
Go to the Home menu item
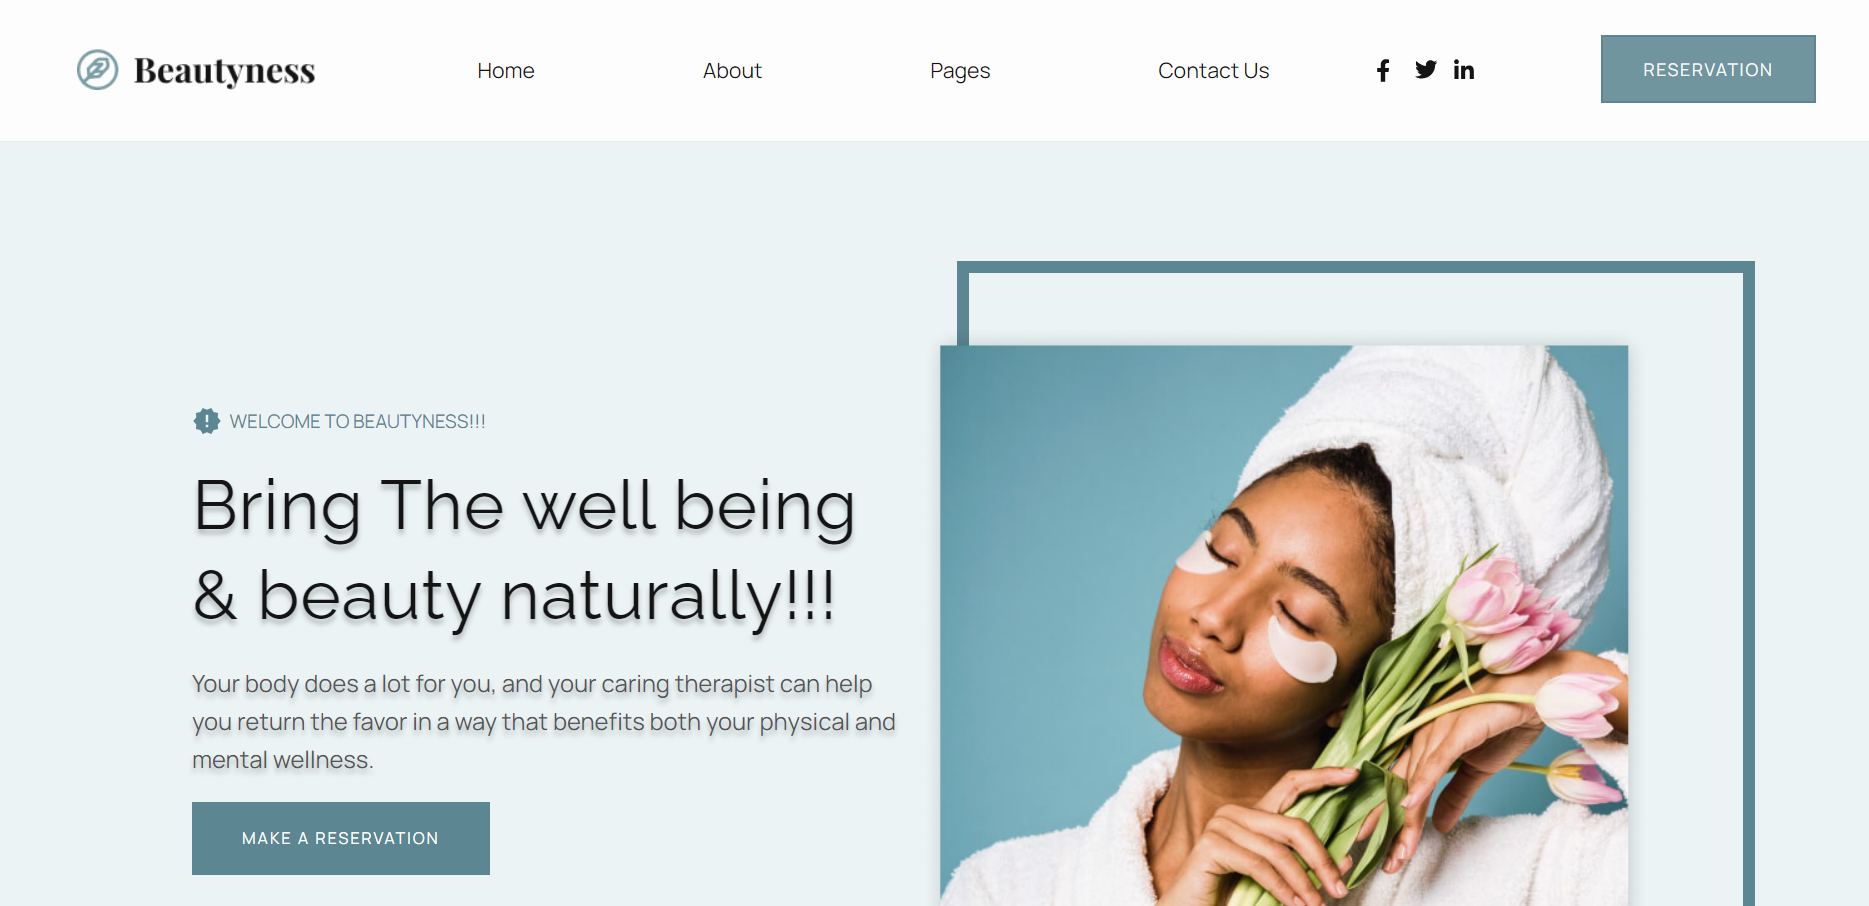pyautogui.click(x=506, y=71)
